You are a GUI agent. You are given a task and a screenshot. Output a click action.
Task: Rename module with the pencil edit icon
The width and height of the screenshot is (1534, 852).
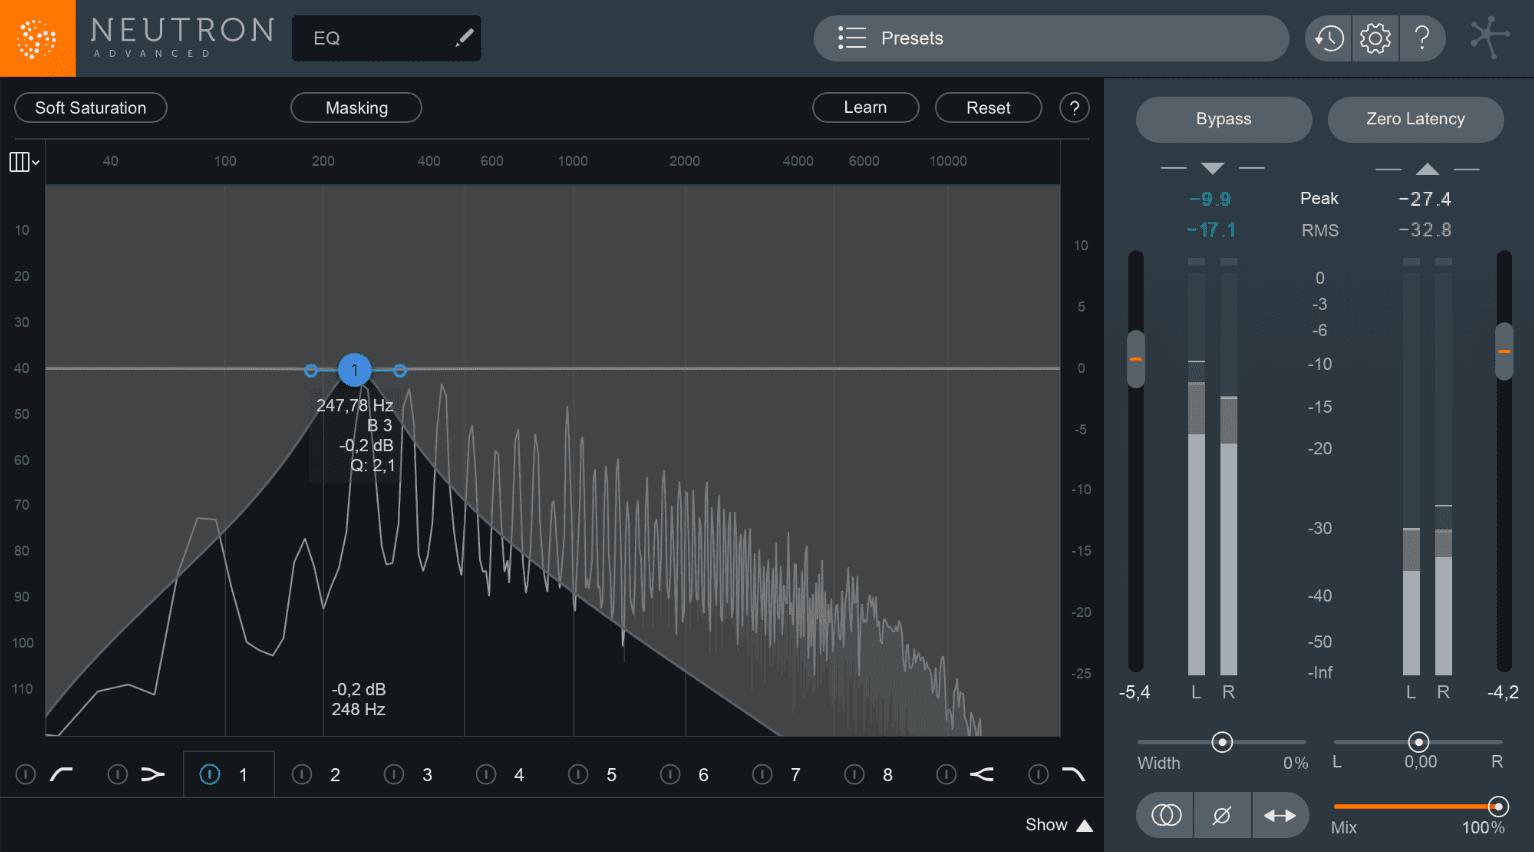click(464, 38)
